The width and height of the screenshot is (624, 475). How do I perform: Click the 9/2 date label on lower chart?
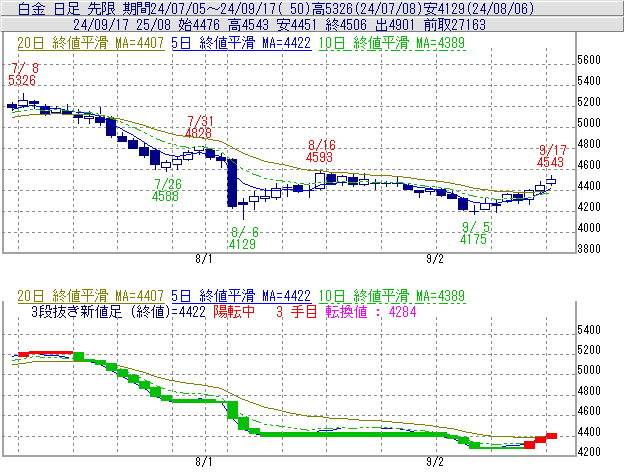coord(435,462)
